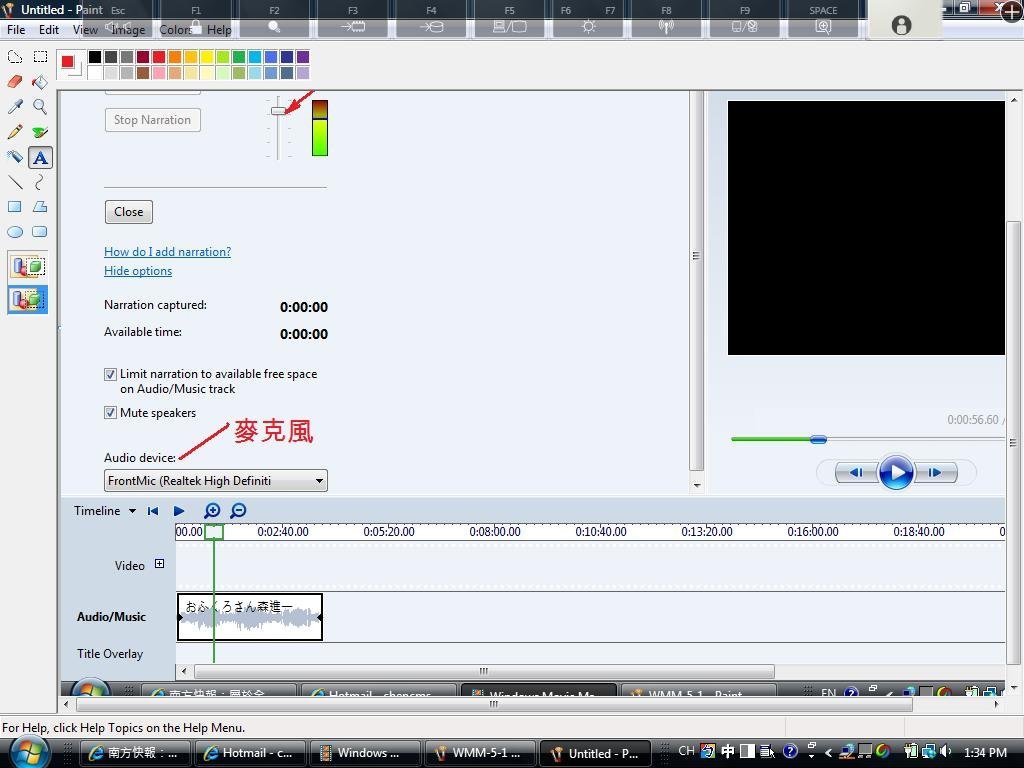The image size is (1024, 768).
Task: Choose the Rounded Rectangle tool
Action: coord(40,232)
